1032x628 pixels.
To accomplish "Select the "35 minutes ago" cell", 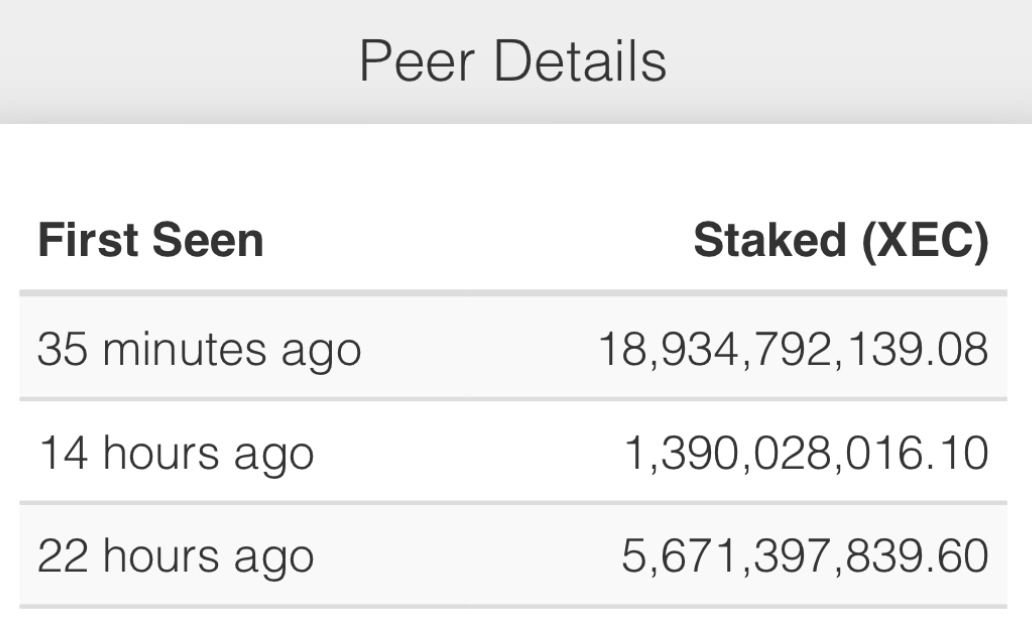I will 199,350.
